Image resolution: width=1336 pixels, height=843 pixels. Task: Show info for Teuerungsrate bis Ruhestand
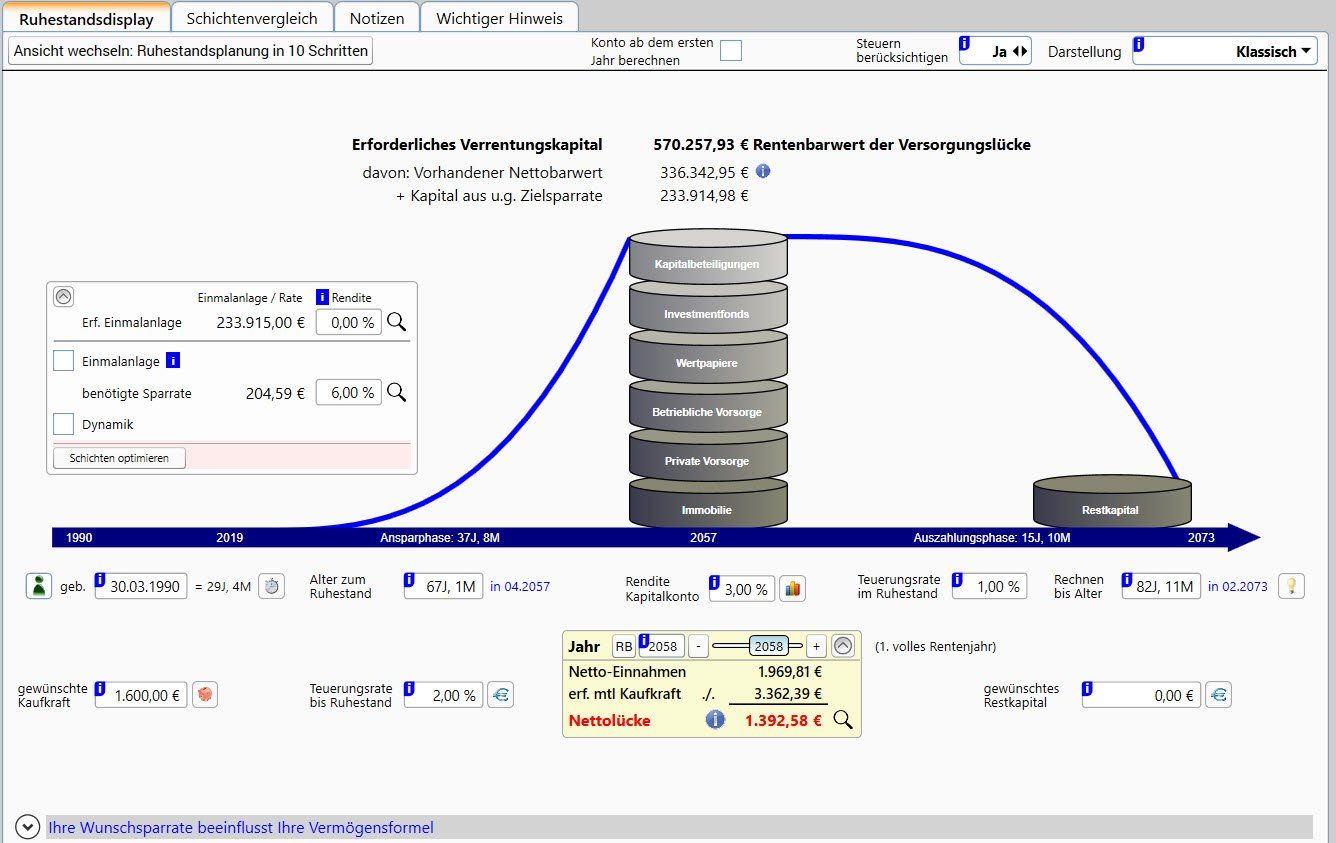click(x=409, y=688)
